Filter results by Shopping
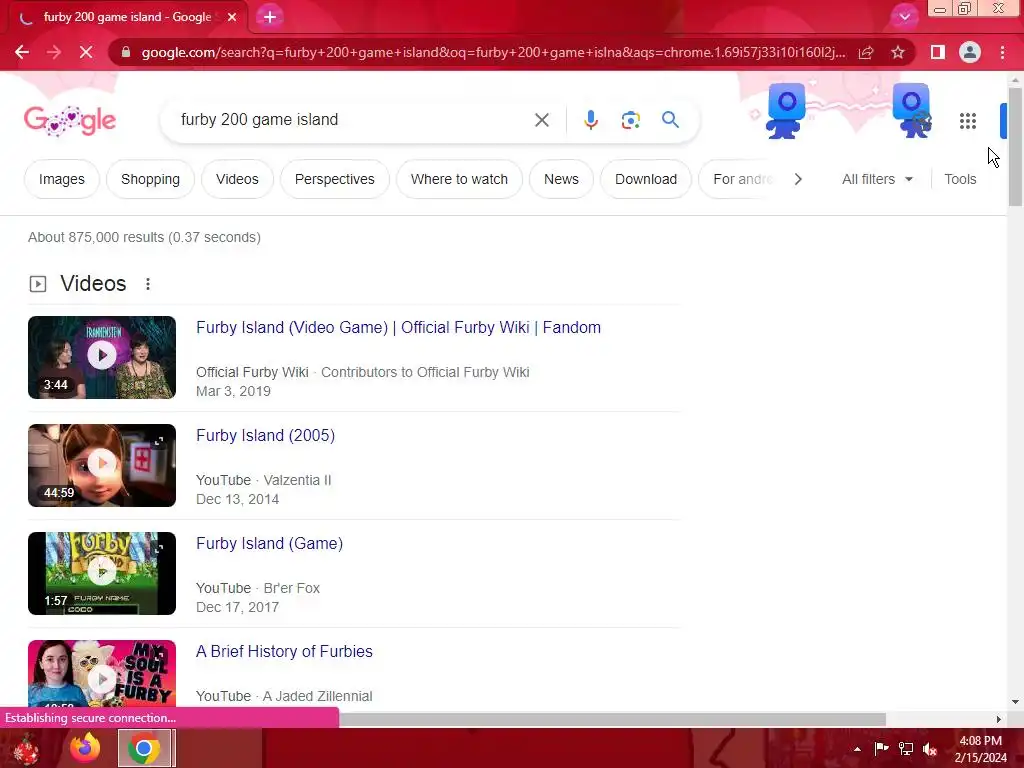1024x768 pixels. click(150, 179)
